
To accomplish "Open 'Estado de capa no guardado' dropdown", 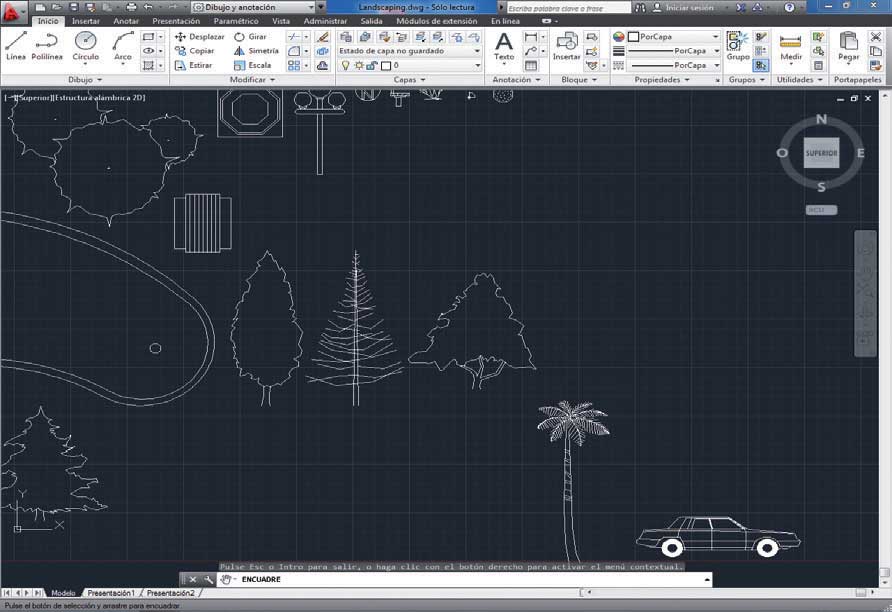I will (409, 51).
